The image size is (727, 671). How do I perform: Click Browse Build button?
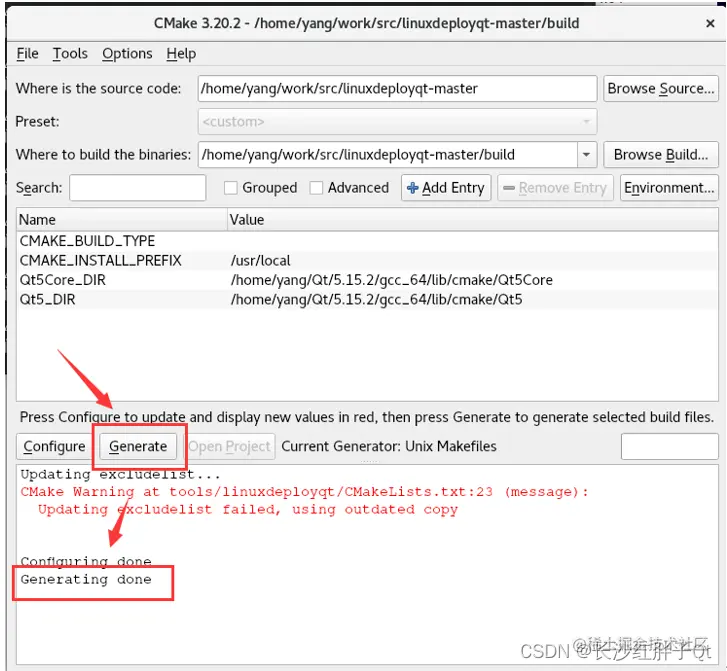point(661,154)
